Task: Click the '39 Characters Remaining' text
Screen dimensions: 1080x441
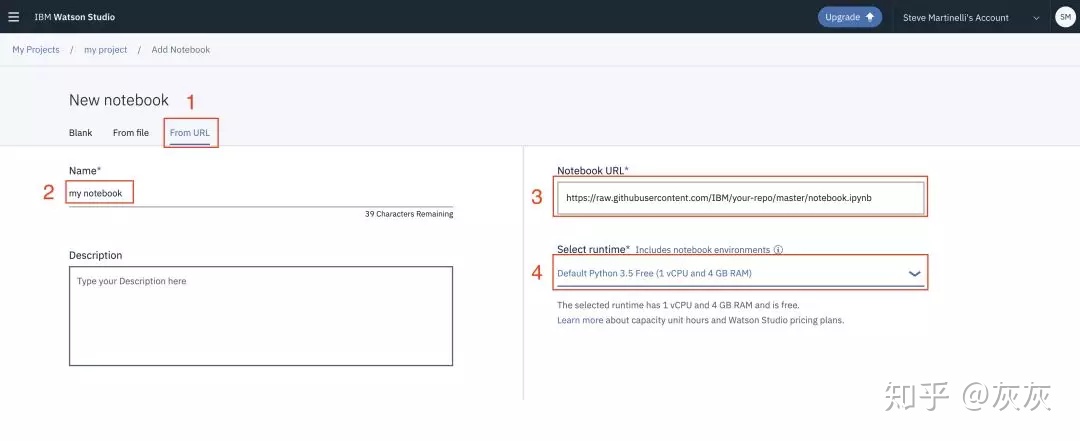Action: (x=409, y=214)
